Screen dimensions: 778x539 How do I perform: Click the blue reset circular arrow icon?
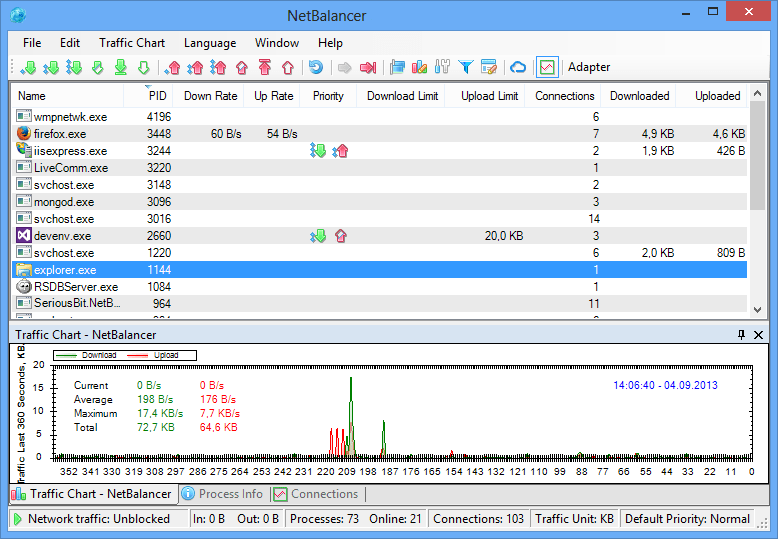click(316, 67)
